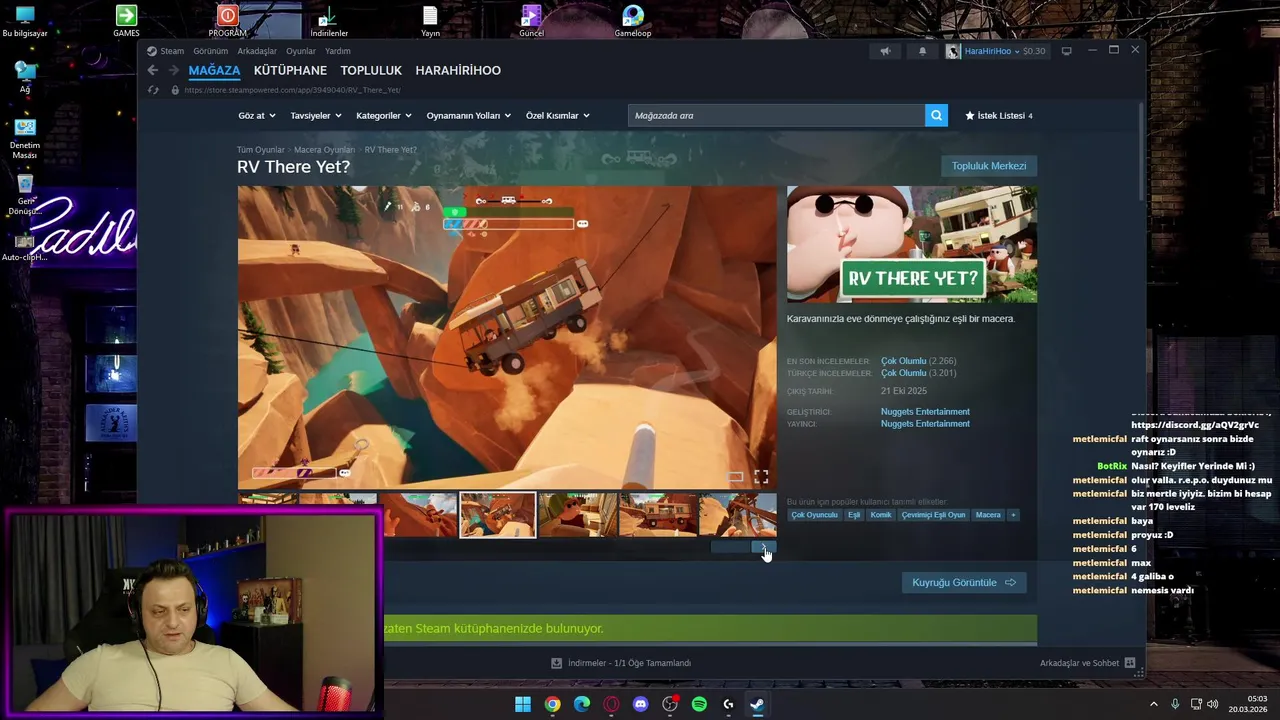Viewport: 1280px width, 720px height.
Task: Open the Arkadaşlar menu
Action: coord(257,51)
